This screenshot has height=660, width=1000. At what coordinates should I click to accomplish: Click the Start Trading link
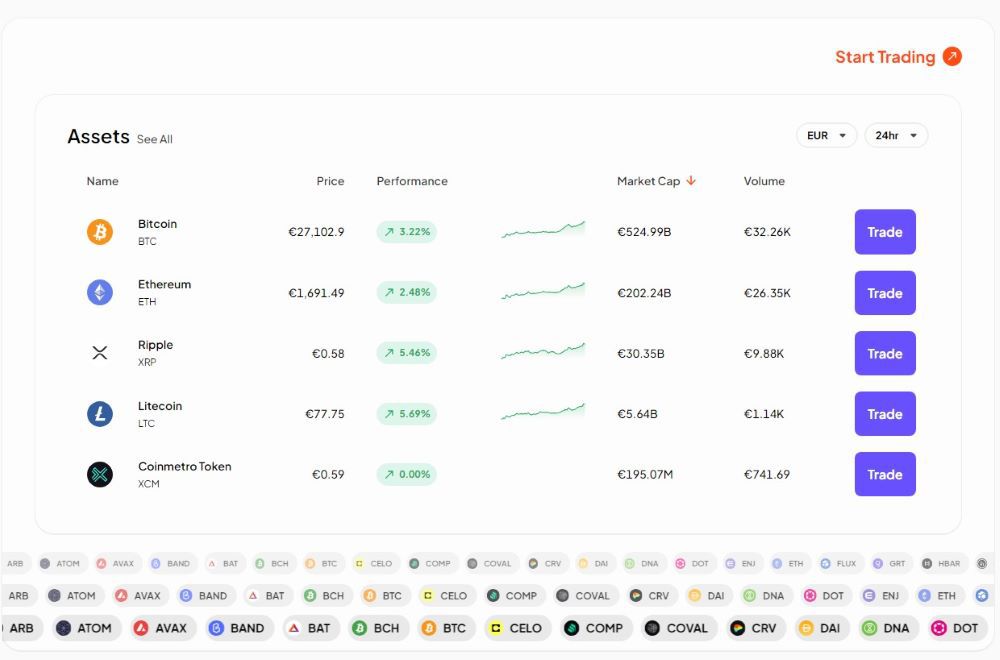[898, 57]
